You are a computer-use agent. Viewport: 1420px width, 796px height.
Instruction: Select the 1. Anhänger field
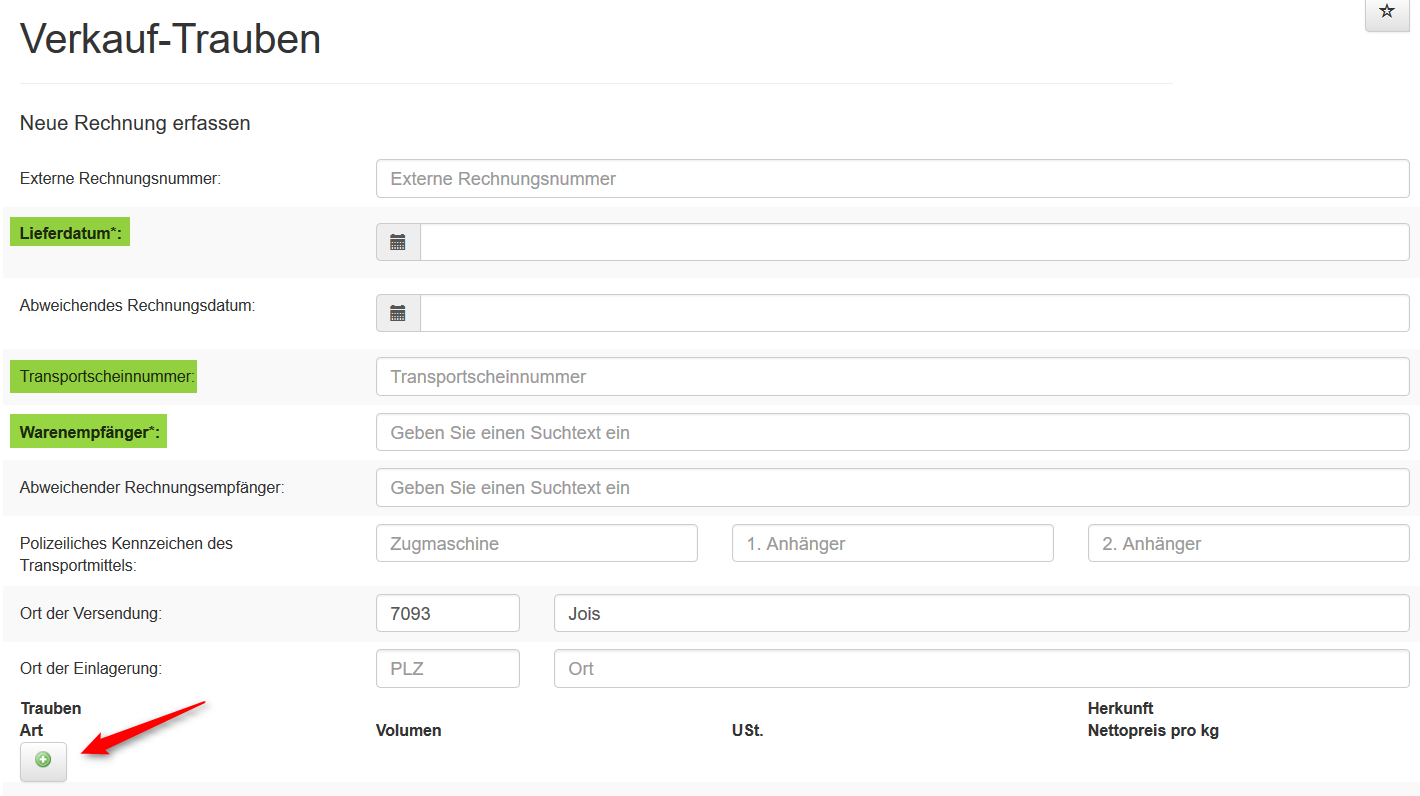coord(892,544)
